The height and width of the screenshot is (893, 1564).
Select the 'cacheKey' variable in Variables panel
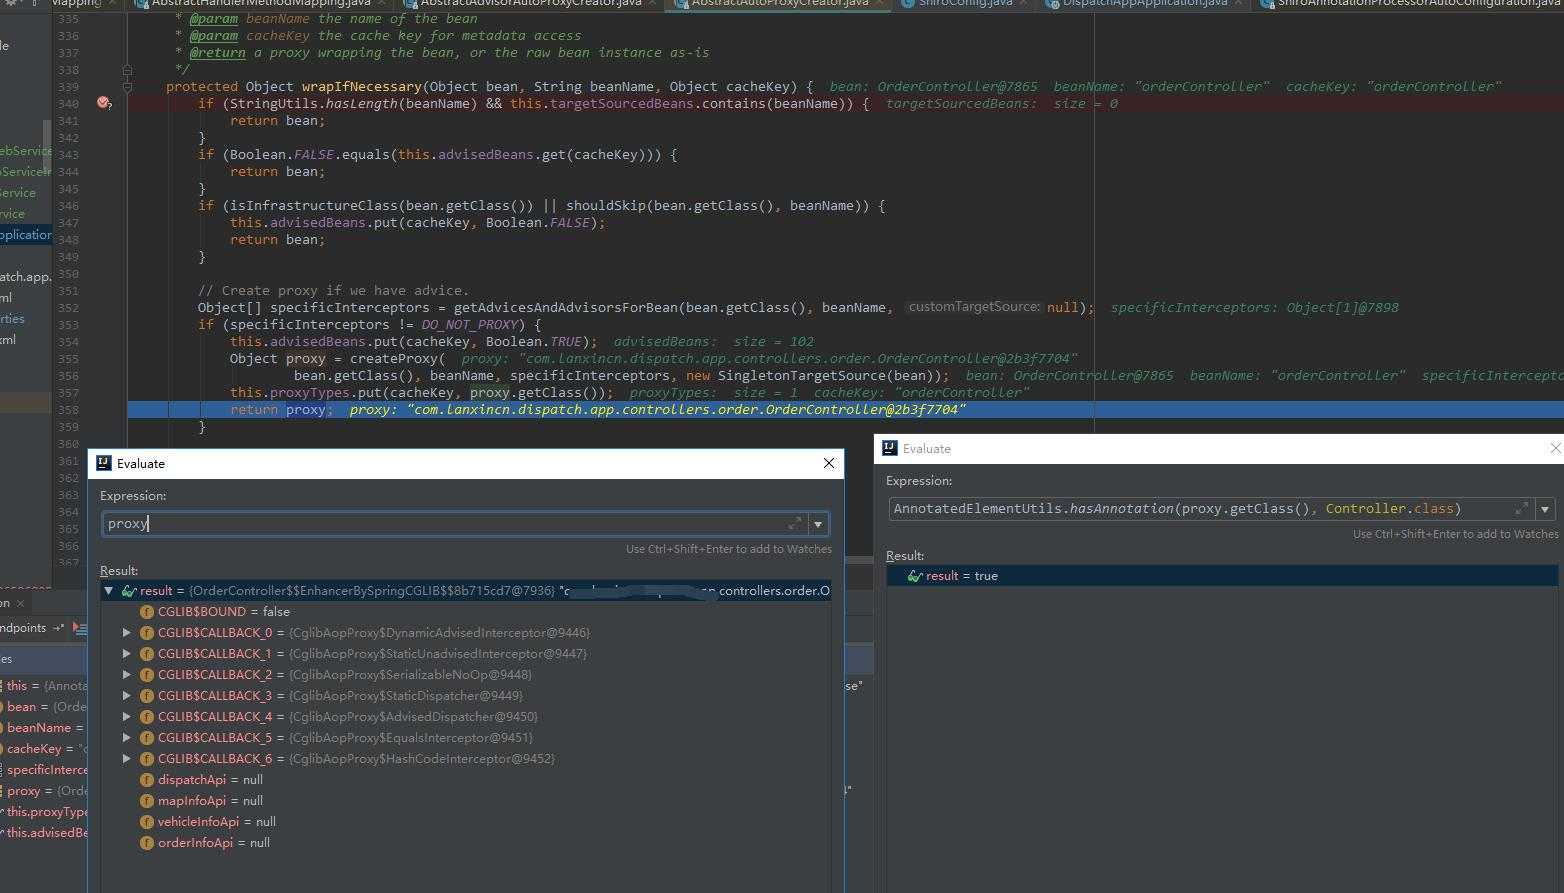pyautogui.click(x=43, y=749)
